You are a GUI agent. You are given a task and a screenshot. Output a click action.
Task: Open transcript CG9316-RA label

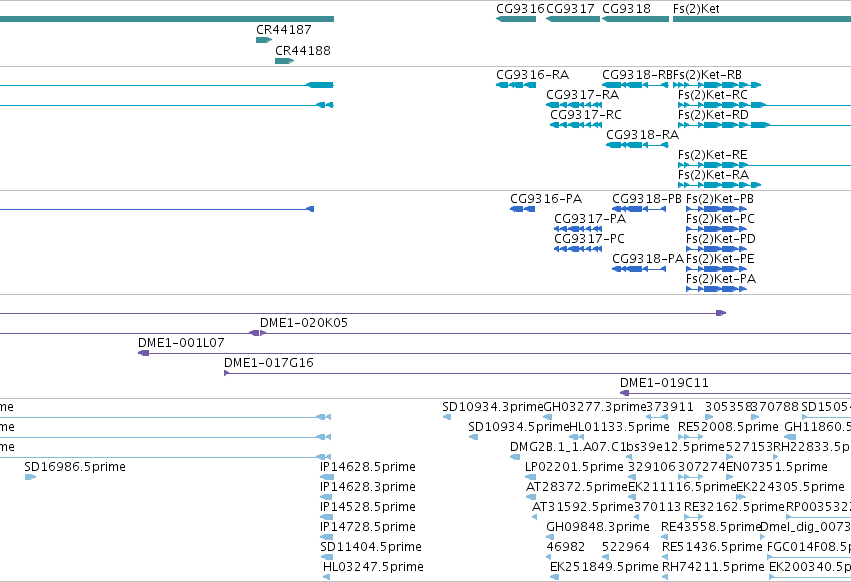point(532,75)
